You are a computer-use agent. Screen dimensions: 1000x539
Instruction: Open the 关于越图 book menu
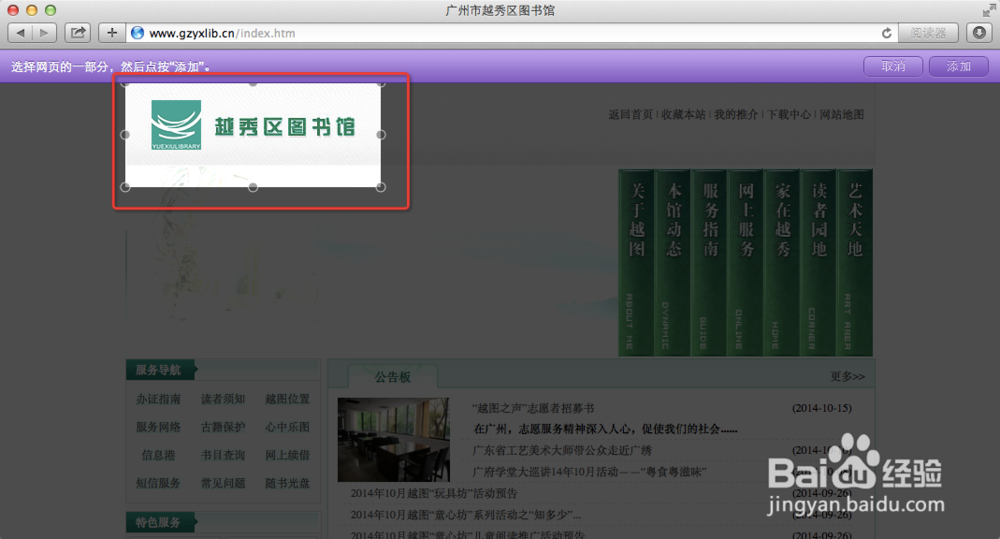click(636, 262)
